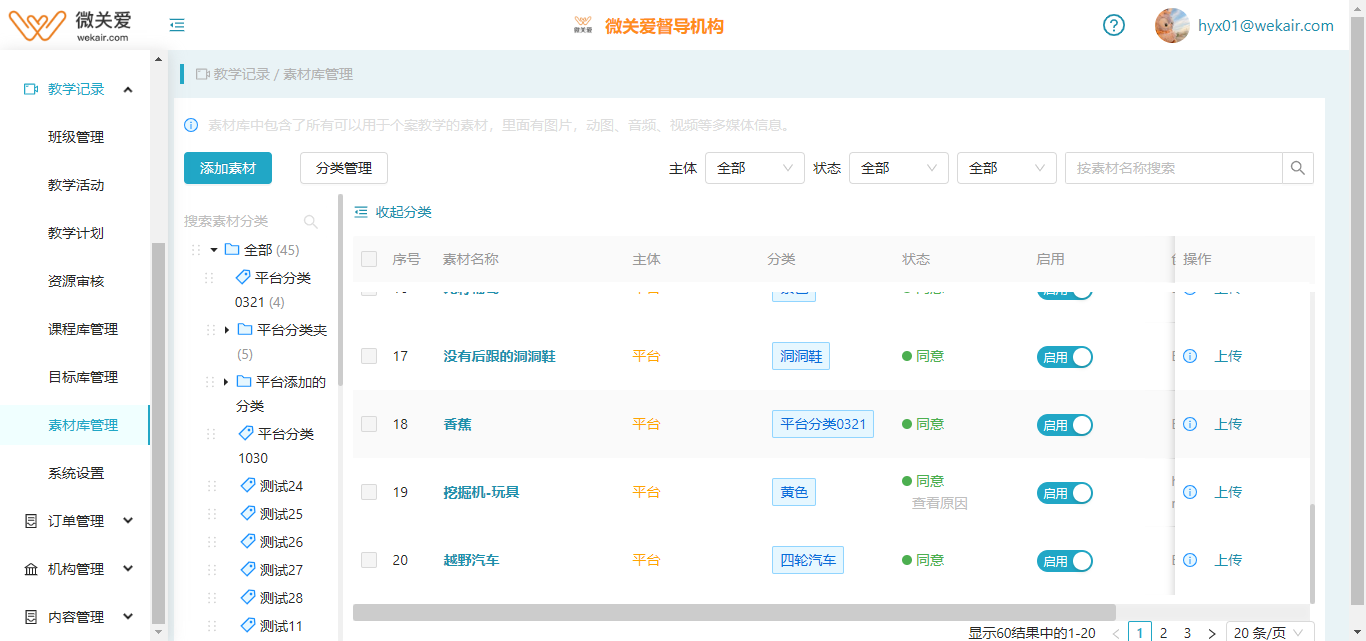Click the sidebar vertical scrollbar

[157, 433]
